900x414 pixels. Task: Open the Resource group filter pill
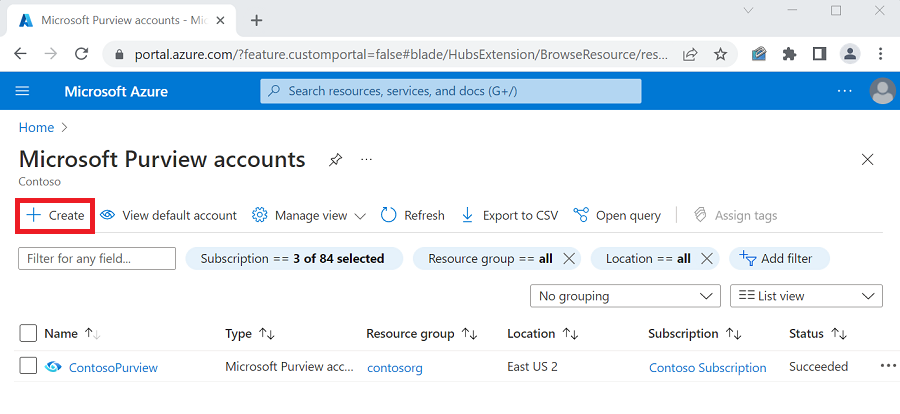click(490, 259)
